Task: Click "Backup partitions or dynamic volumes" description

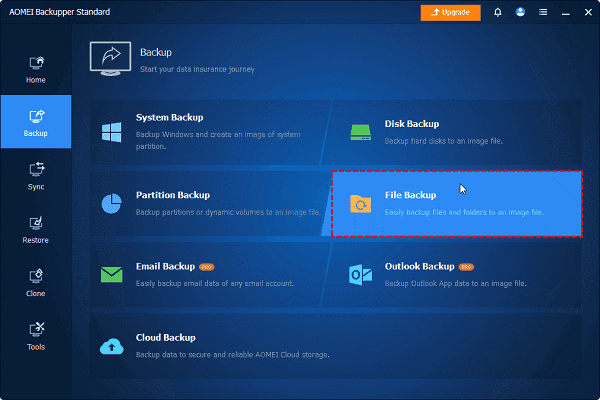Action: tap(228, 212)
